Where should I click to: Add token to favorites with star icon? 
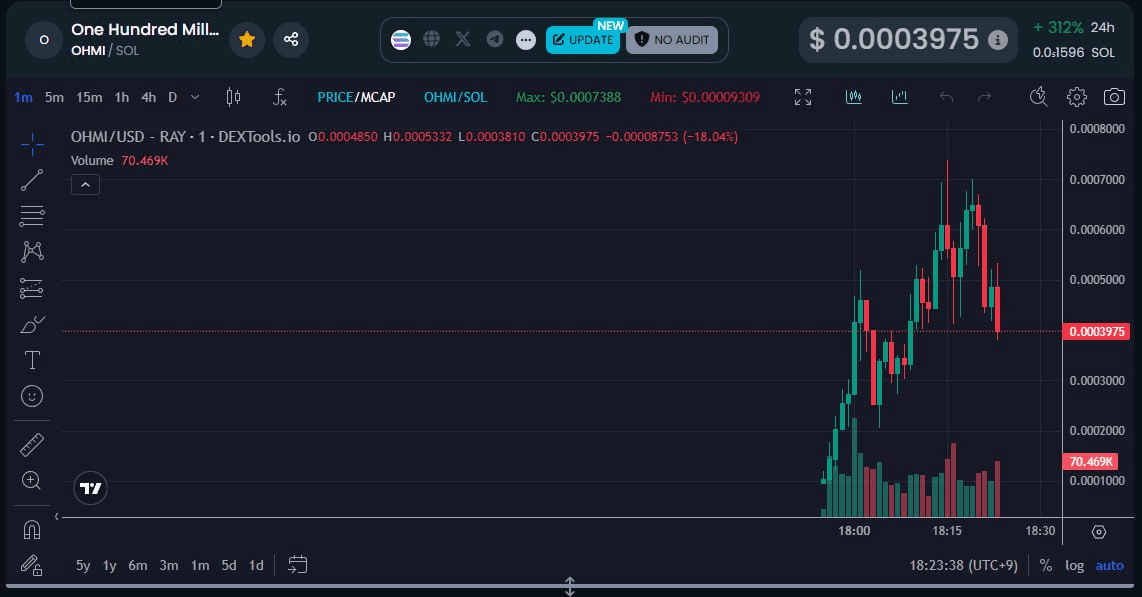(247, 39)
